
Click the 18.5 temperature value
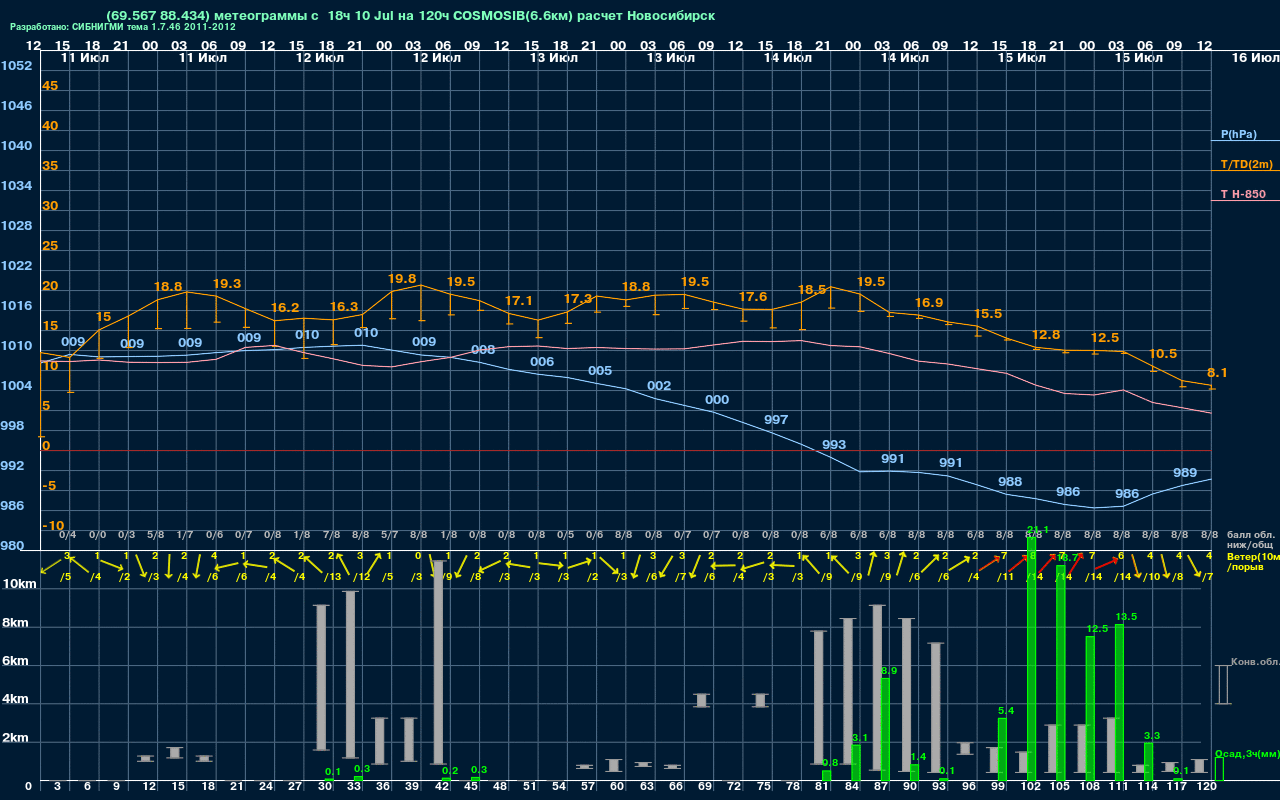[x=812, y=290]
